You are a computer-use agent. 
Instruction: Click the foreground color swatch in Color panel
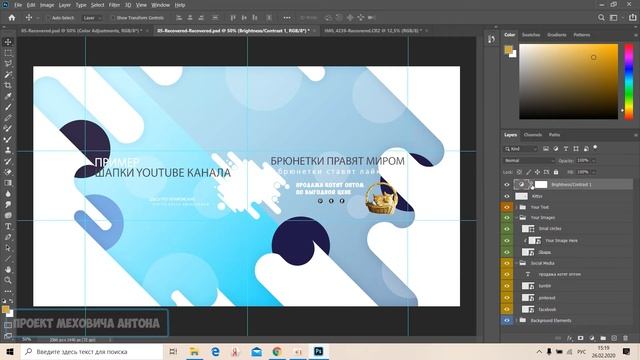(508, 50)
